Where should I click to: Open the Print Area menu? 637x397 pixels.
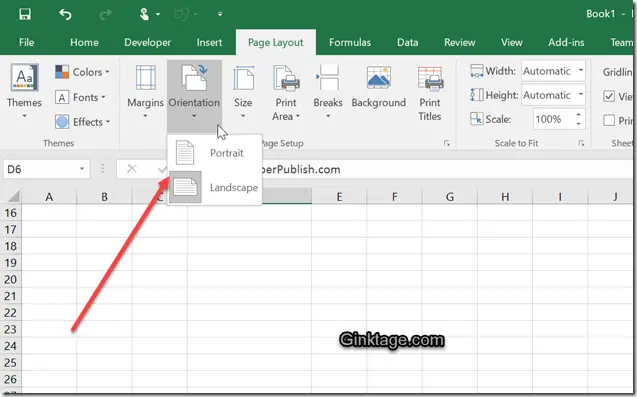pos(286,93)
